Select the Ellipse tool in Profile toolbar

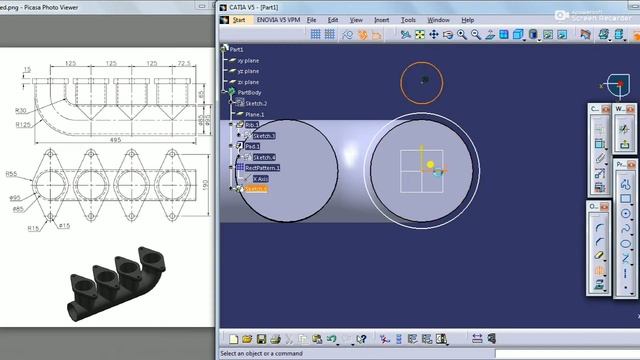point(625,244)
